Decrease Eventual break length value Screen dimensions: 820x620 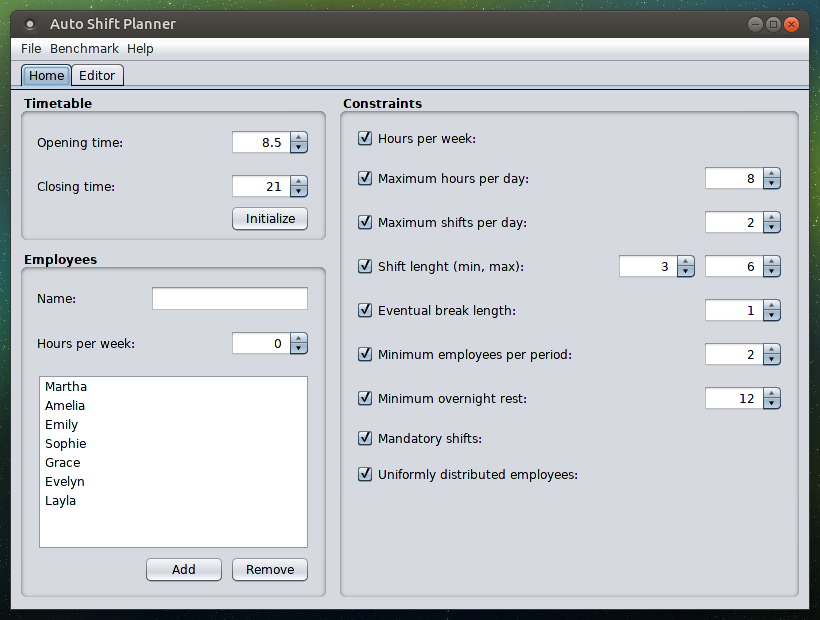[x=771, y=315]
